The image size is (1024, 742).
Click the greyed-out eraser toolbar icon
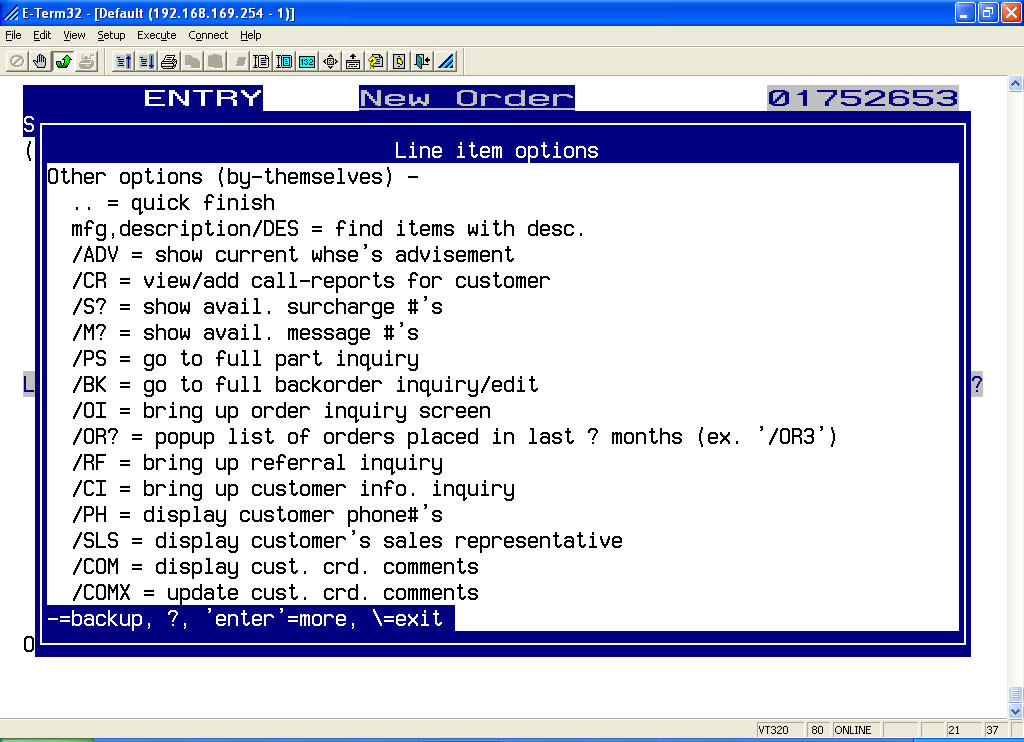click(x=240, y=61)
